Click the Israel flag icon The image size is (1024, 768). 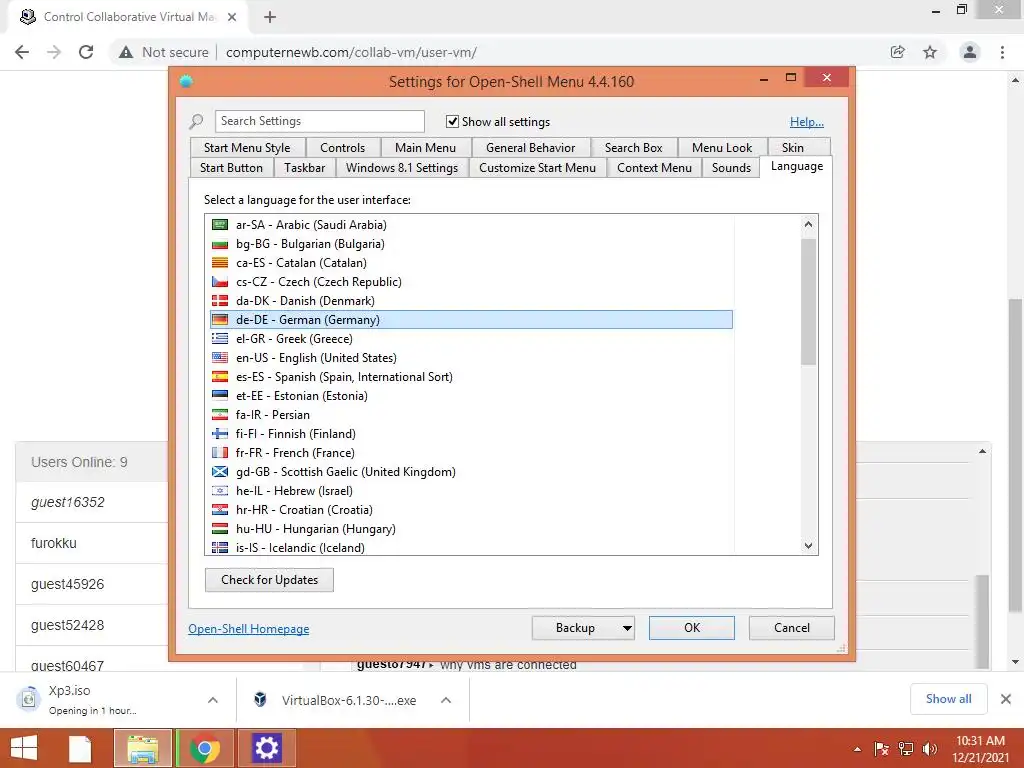coord(220,490)
